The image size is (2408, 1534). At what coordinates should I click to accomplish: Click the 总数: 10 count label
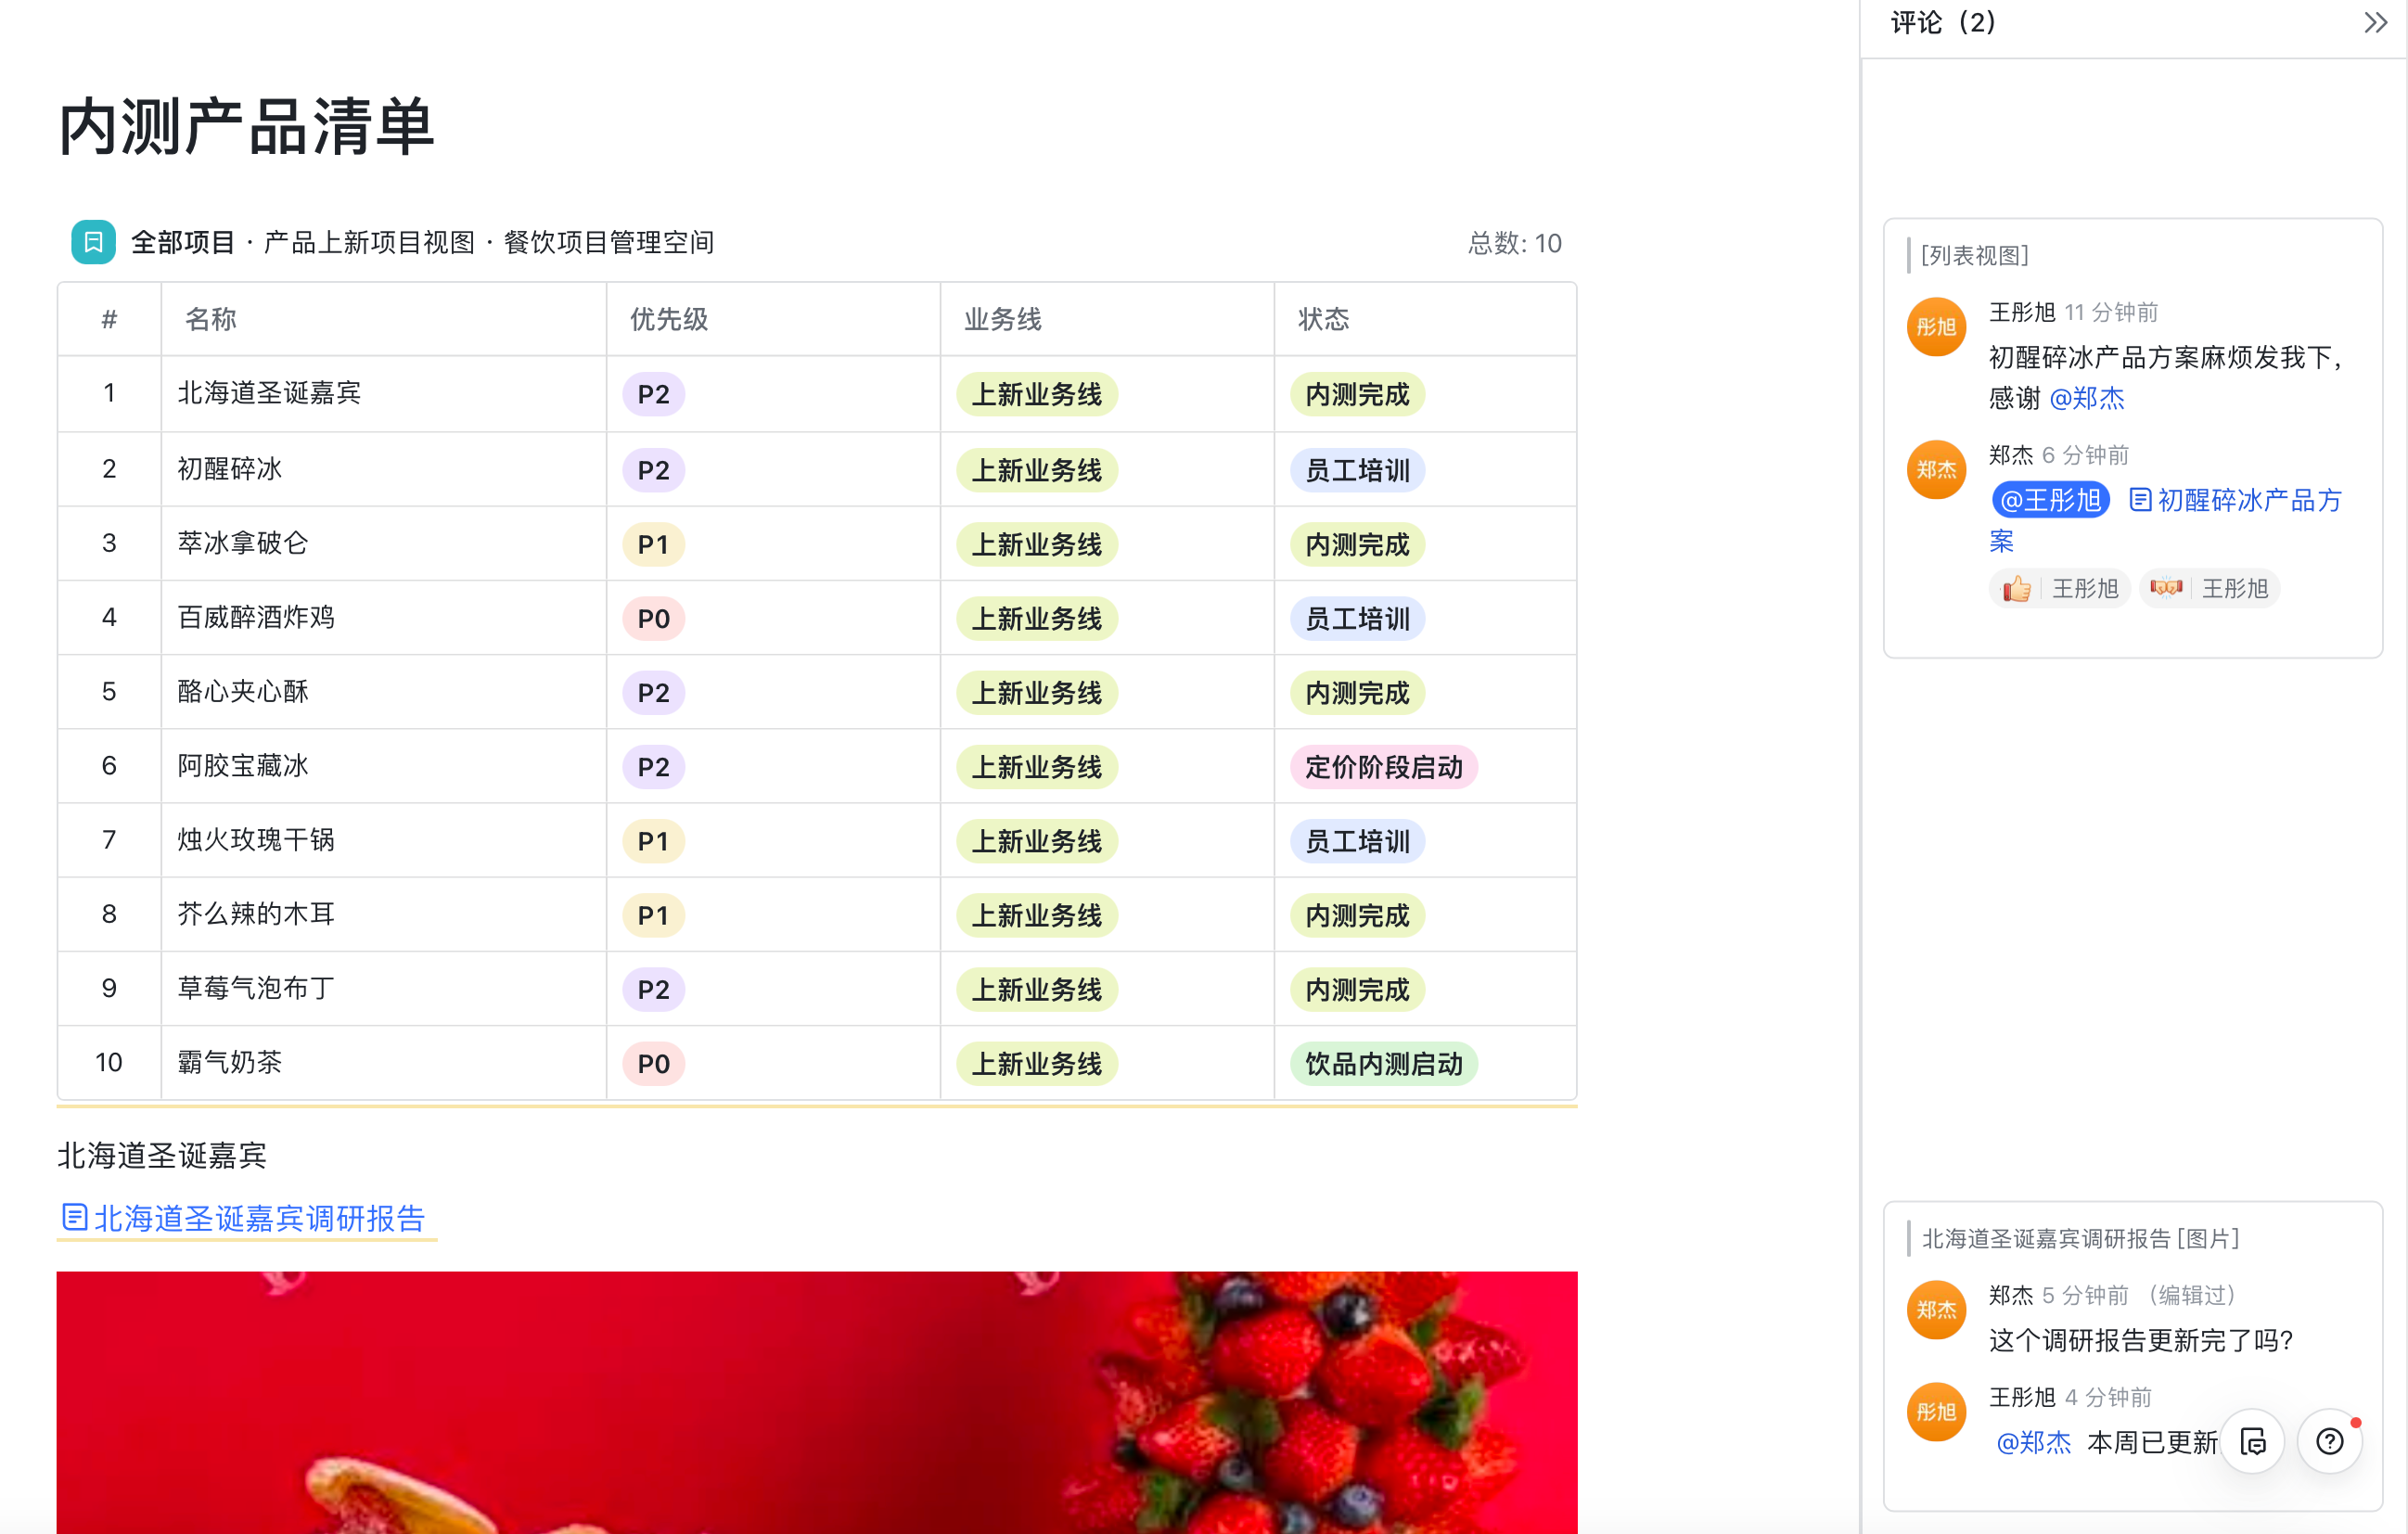tap(1514, 243)
